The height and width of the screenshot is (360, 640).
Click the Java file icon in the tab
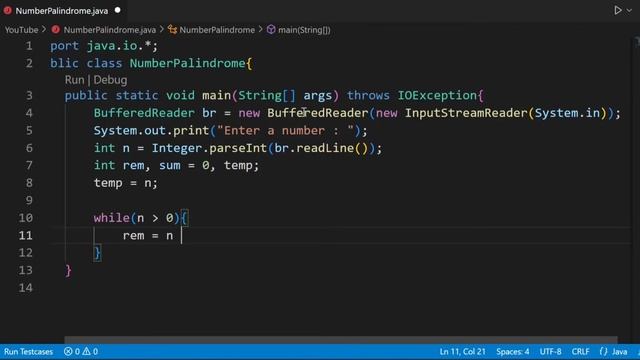[x=7, y=11]
